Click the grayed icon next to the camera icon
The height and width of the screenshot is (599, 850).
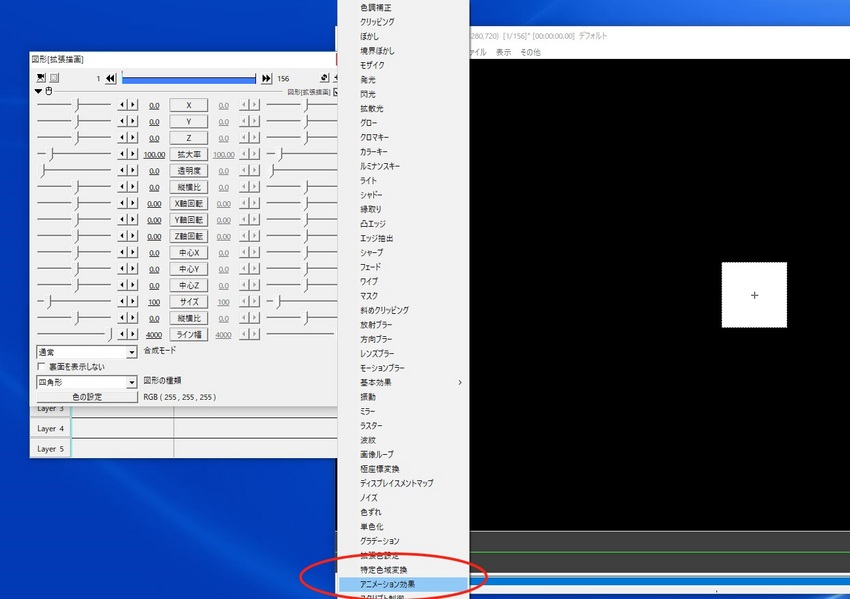(x=55, y=78)
